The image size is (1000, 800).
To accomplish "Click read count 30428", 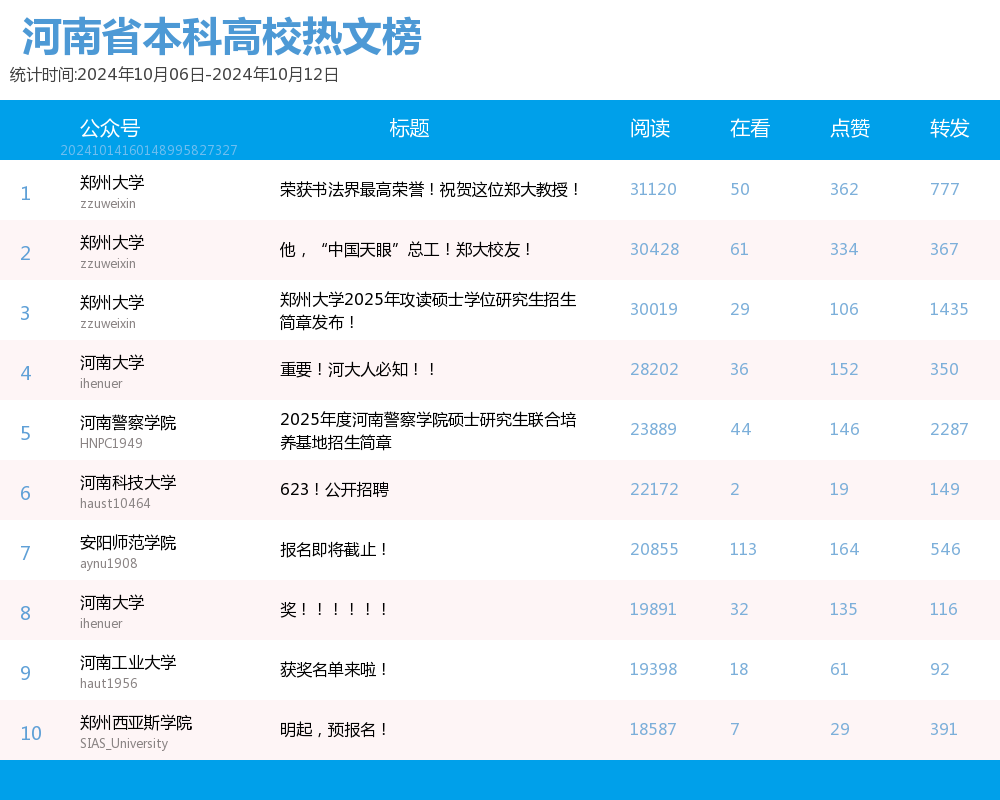I will (x=654, y=249).
